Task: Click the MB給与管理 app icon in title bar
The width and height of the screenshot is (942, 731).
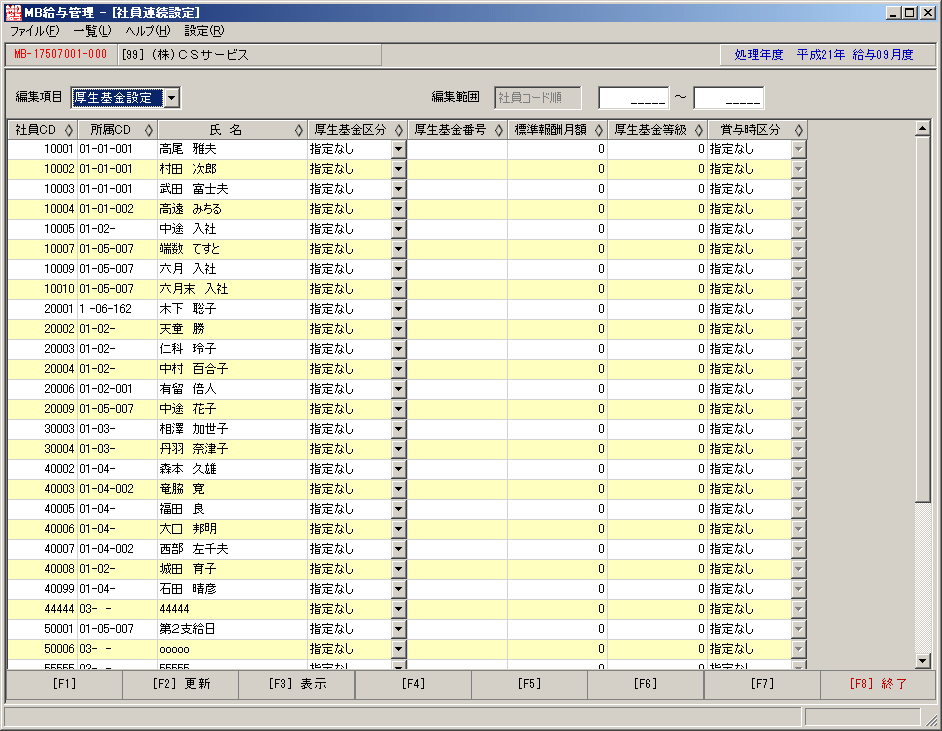Action: [13, 12]
